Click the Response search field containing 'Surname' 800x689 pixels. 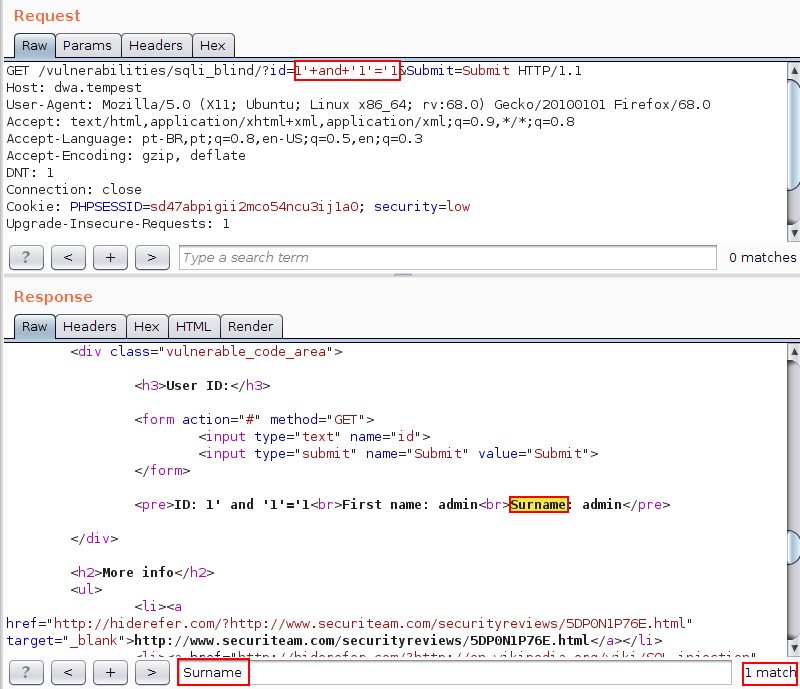(x=455, y=672)
